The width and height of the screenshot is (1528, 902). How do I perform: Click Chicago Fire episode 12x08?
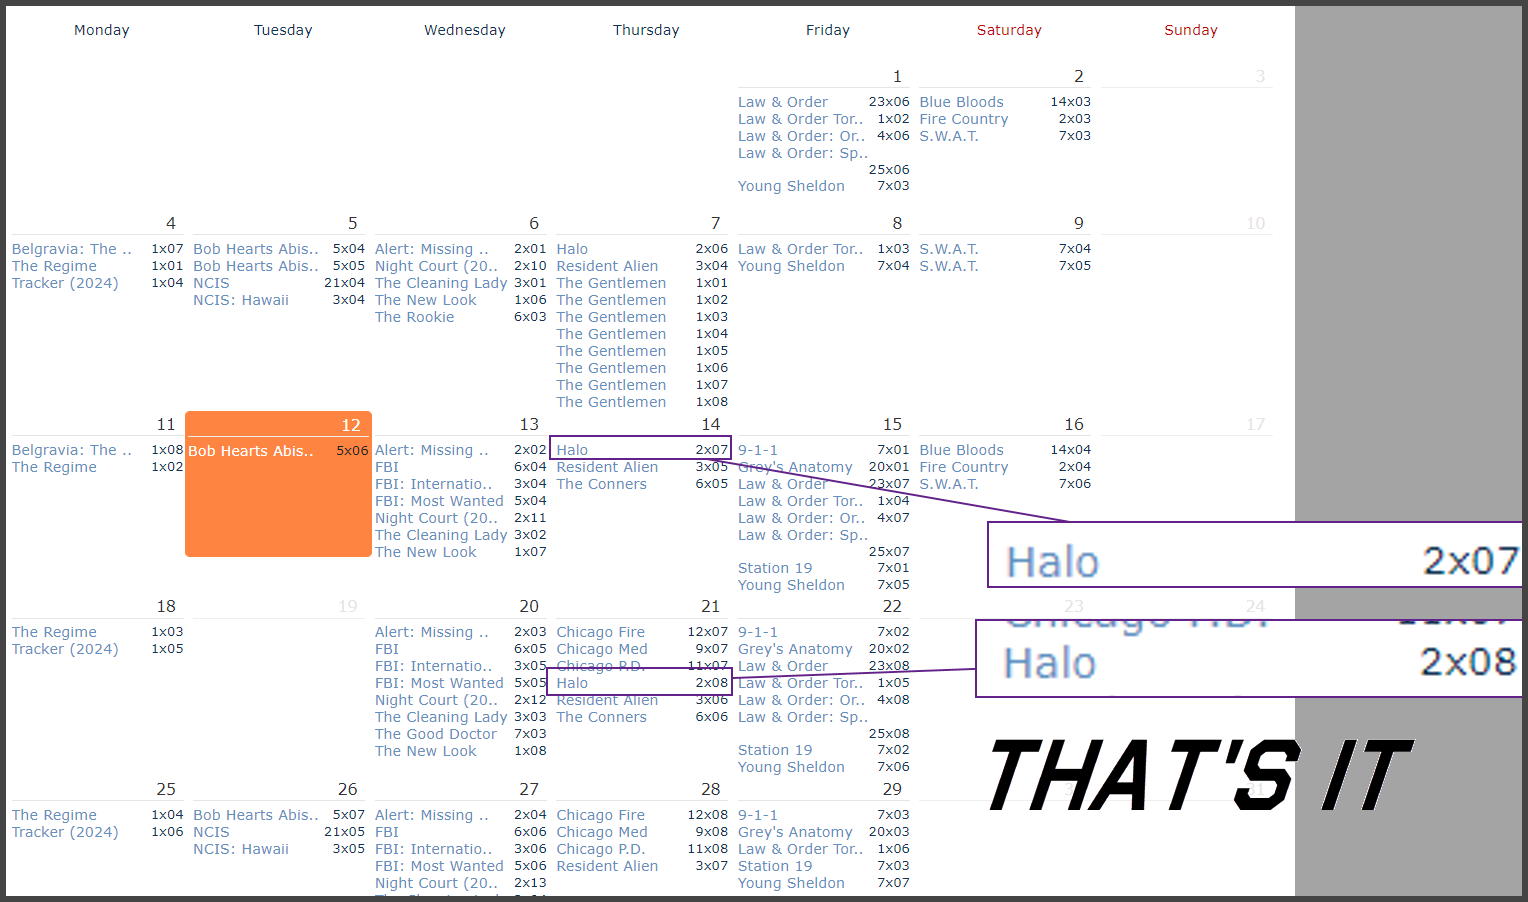601,815
